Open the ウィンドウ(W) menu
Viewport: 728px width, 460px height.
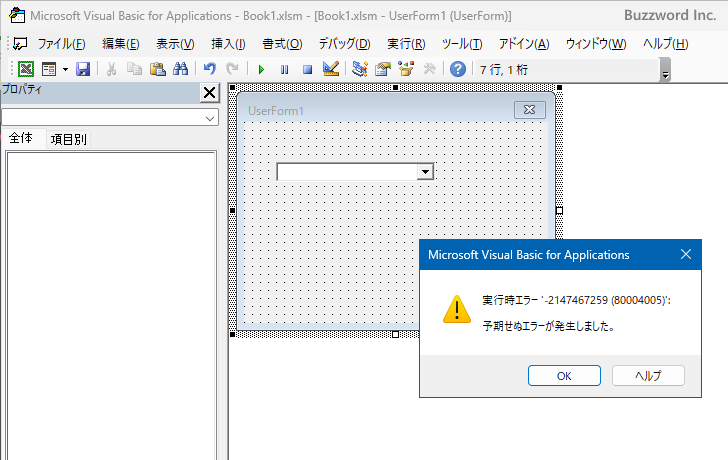596,44
